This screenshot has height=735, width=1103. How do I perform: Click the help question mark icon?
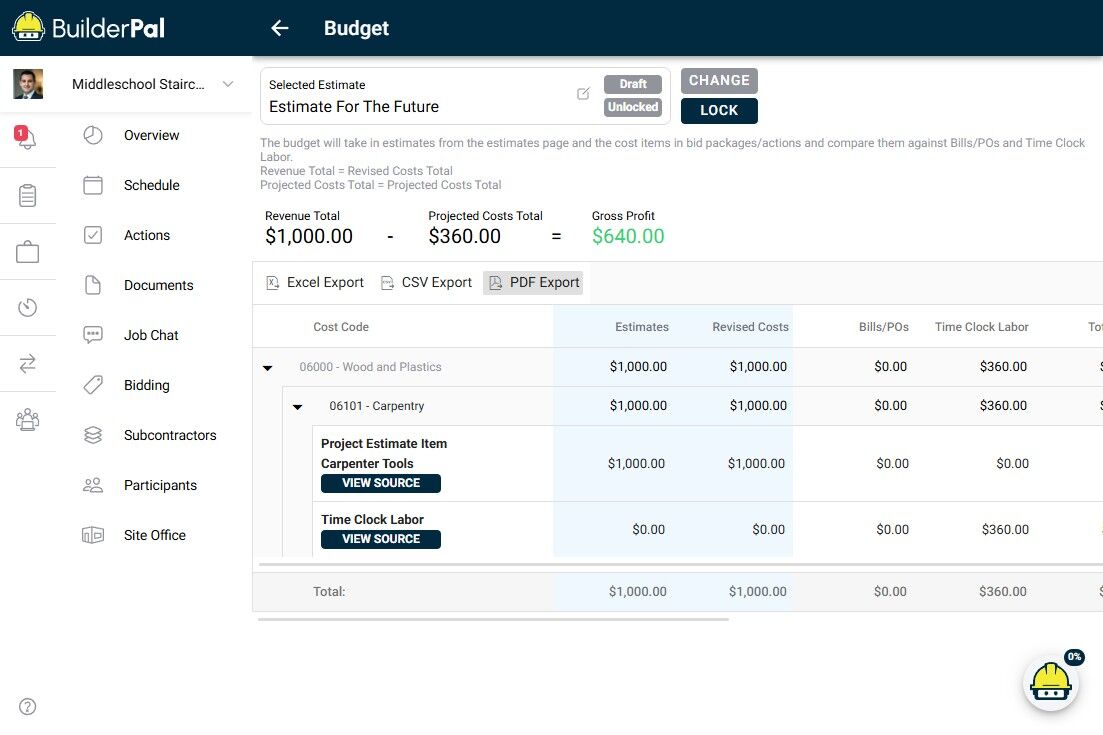pyautogui.click(x=27, y=707)
